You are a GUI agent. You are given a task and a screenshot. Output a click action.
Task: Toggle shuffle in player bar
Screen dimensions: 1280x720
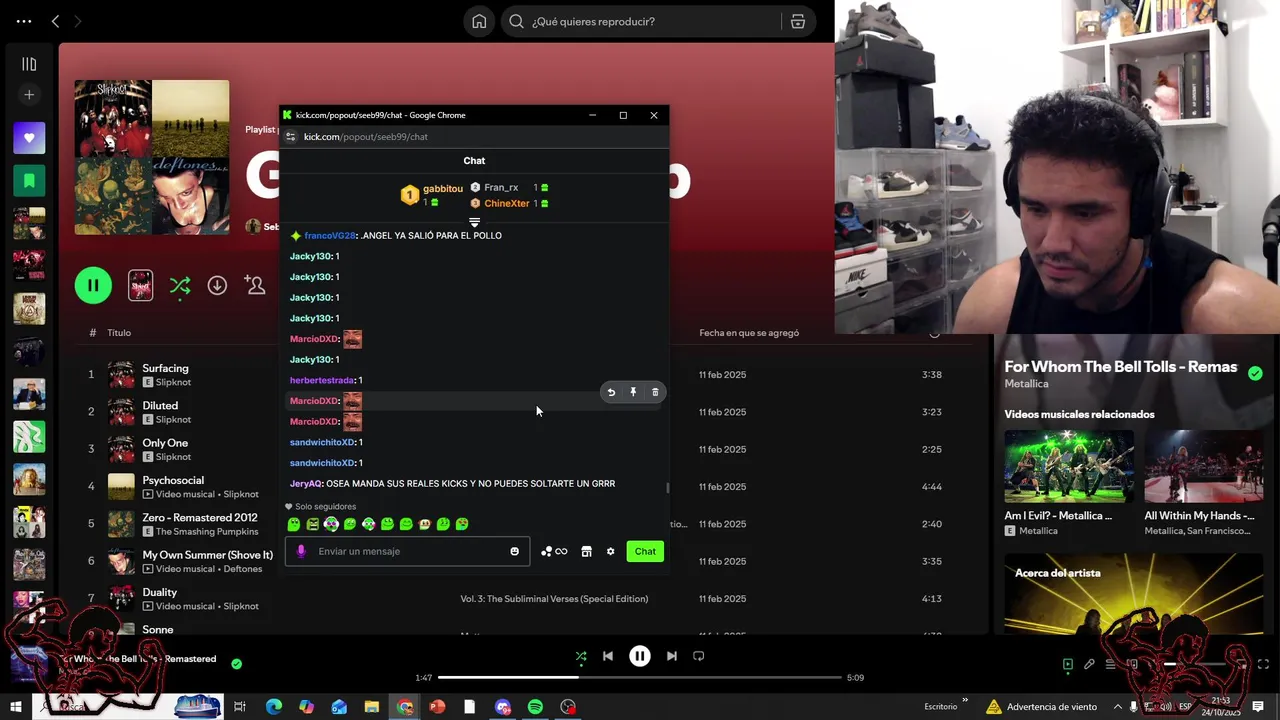pyautogui.click(x=581, y=656)
